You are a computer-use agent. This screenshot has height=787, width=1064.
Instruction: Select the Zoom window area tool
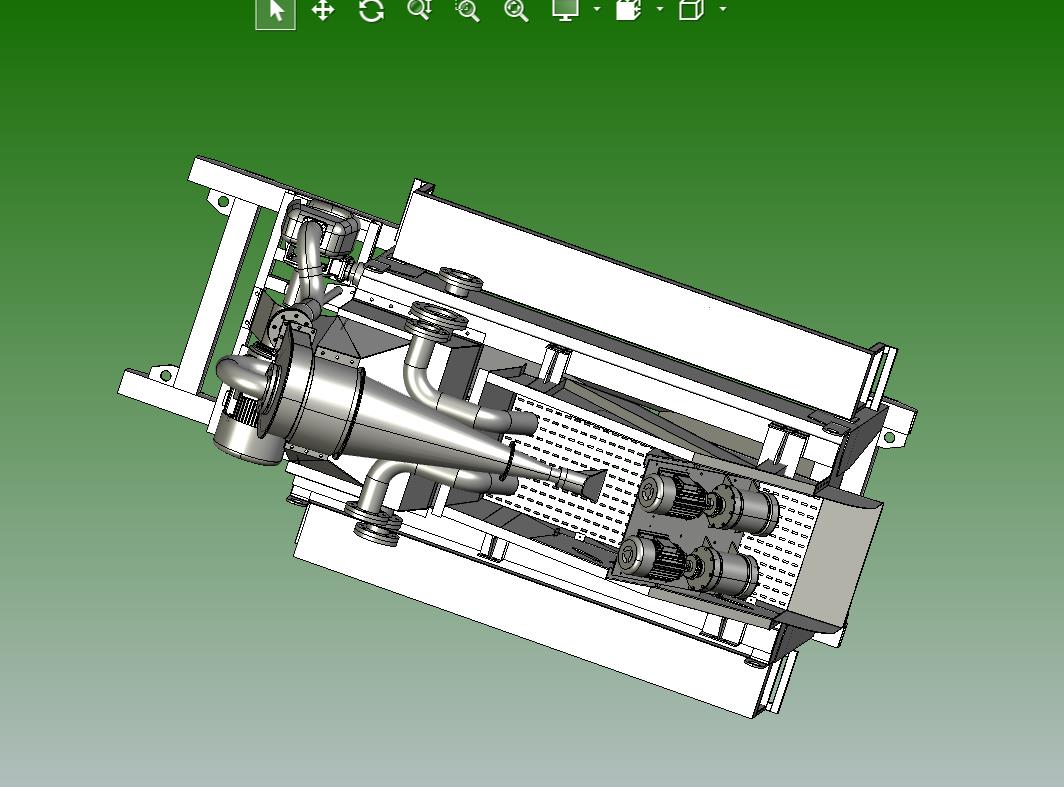[x=468, y=10]
